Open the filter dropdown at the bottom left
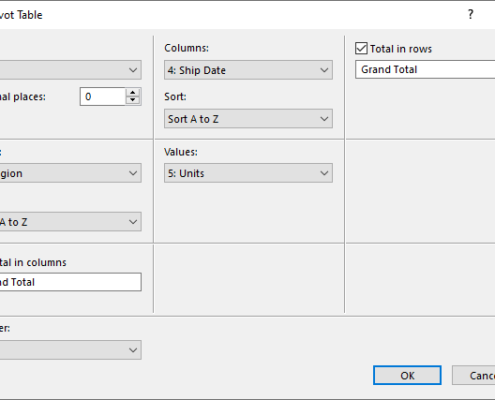This screenshot has height=400, width=495. click(71, 350)
